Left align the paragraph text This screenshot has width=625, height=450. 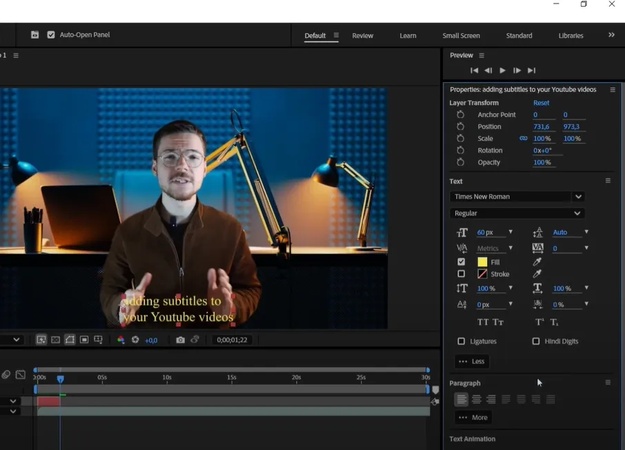coord(461,399)
